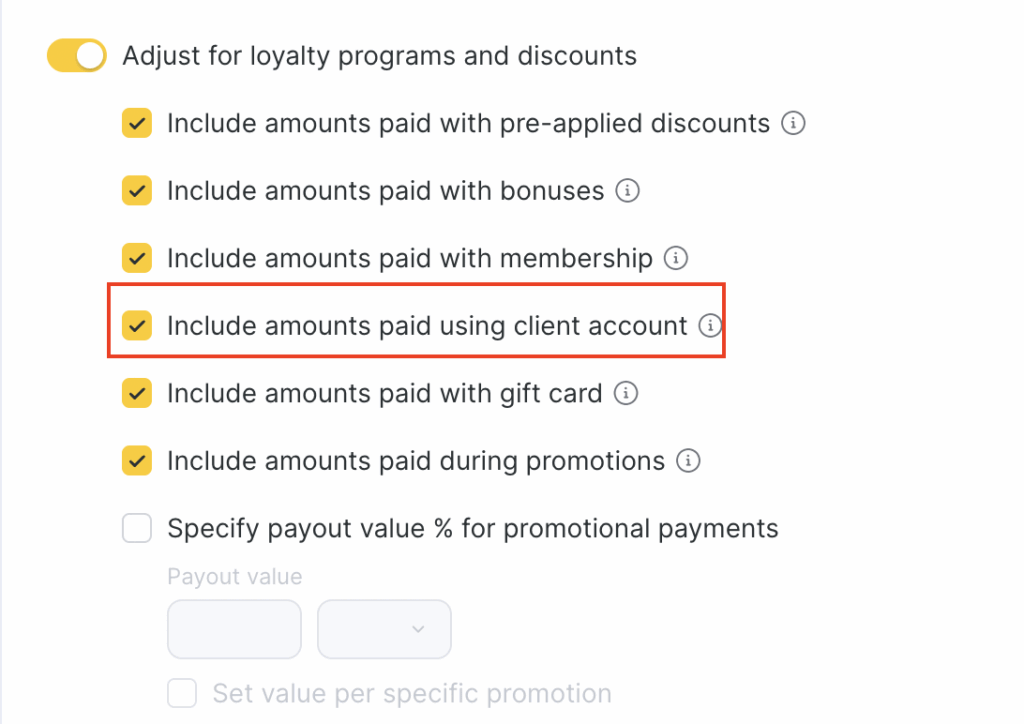Click 'Include amounts paid with gift card' label
Screen dimensions: 1024x724
pos(384,394)
